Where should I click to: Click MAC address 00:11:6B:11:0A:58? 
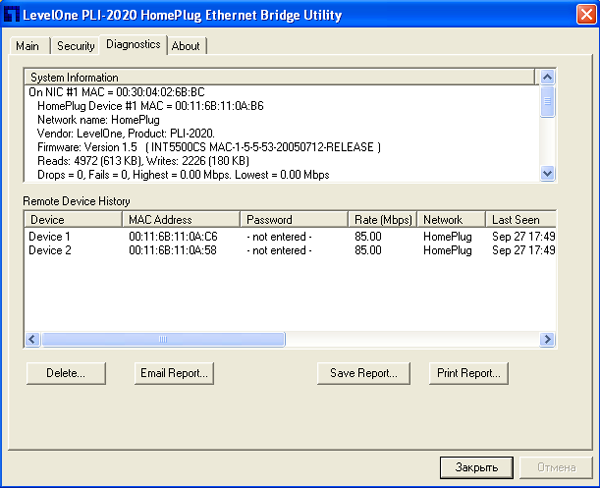tap(173, 250)
